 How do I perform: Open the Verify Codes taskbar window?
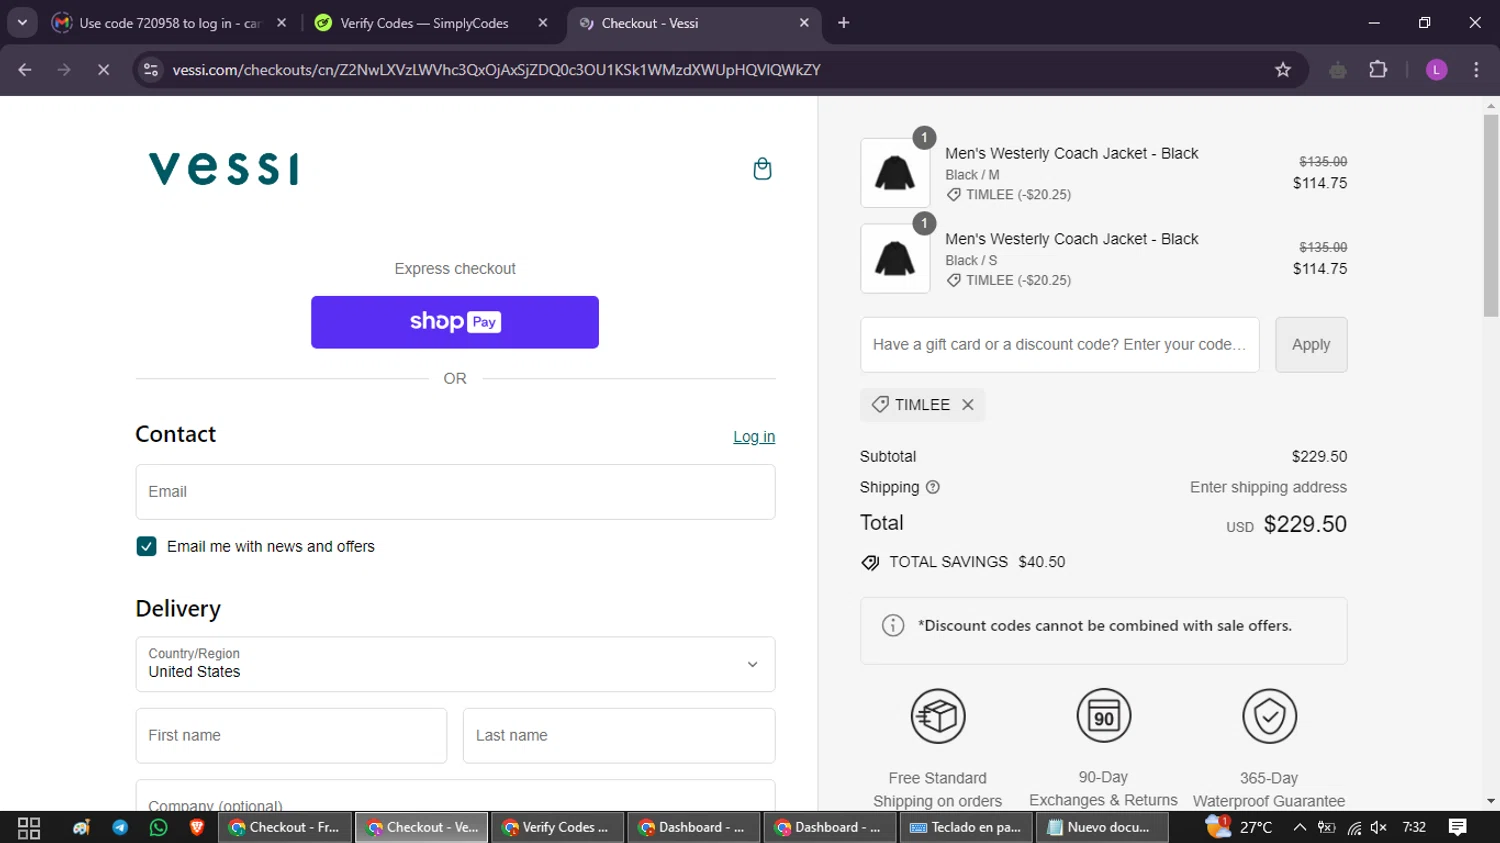point(558,828)
